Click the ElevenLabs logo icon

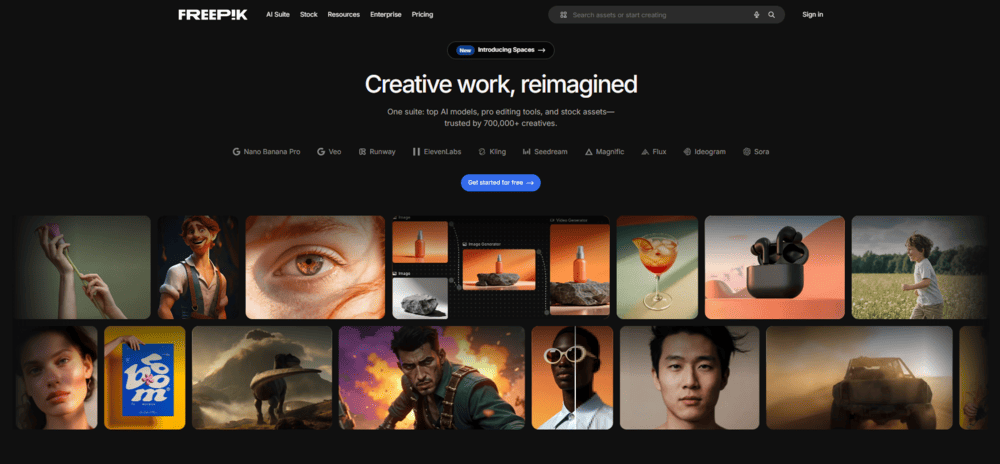click(416, 152)
